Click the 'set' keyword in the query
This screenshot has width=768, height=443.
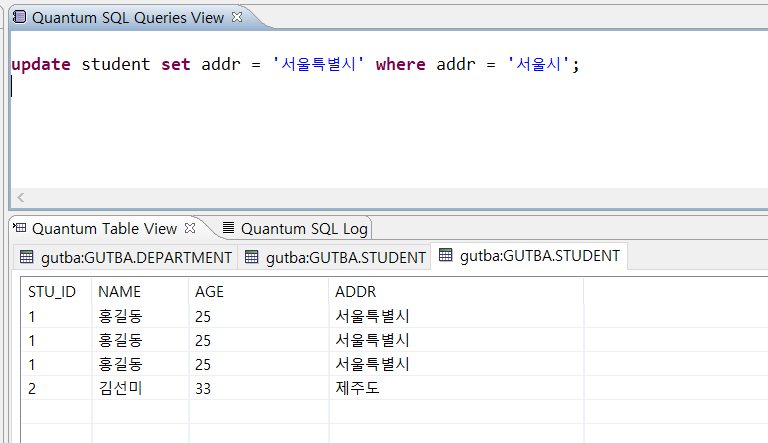[x=176, y=64]
